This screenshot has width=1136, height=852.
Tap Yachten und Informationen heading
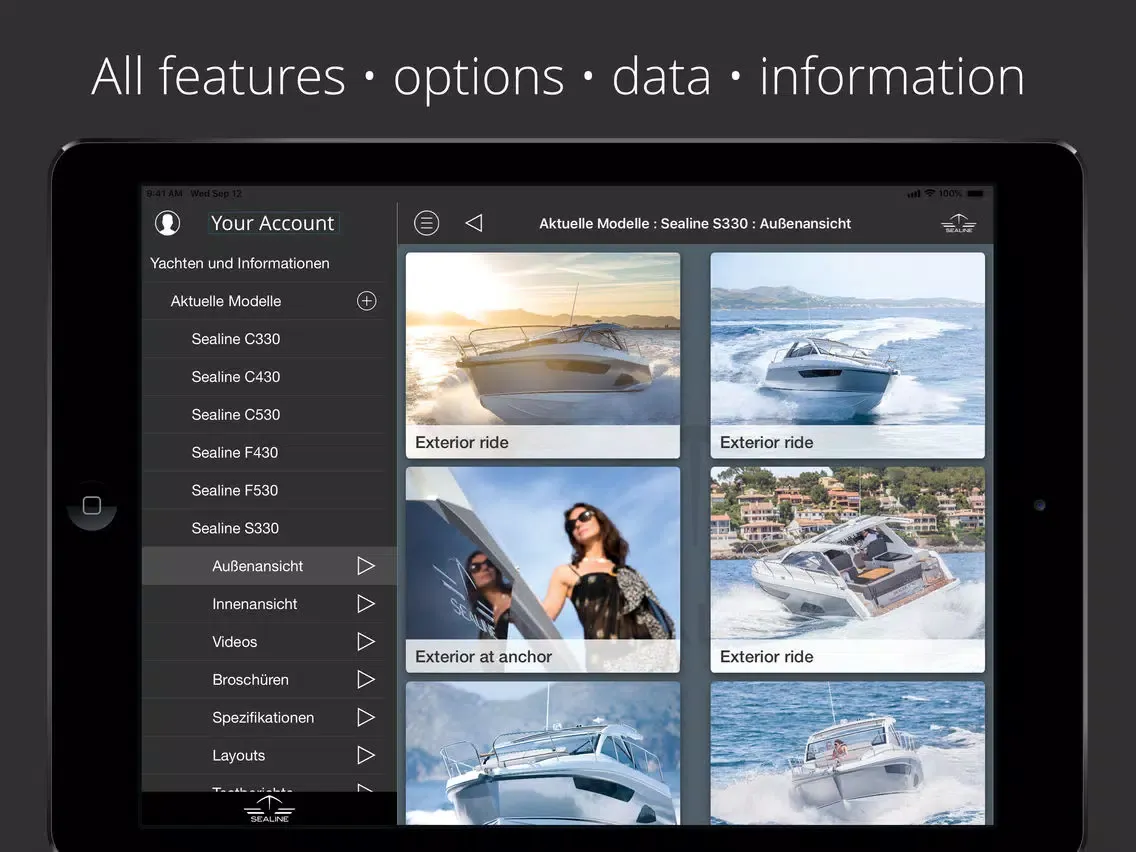(240, 263)
